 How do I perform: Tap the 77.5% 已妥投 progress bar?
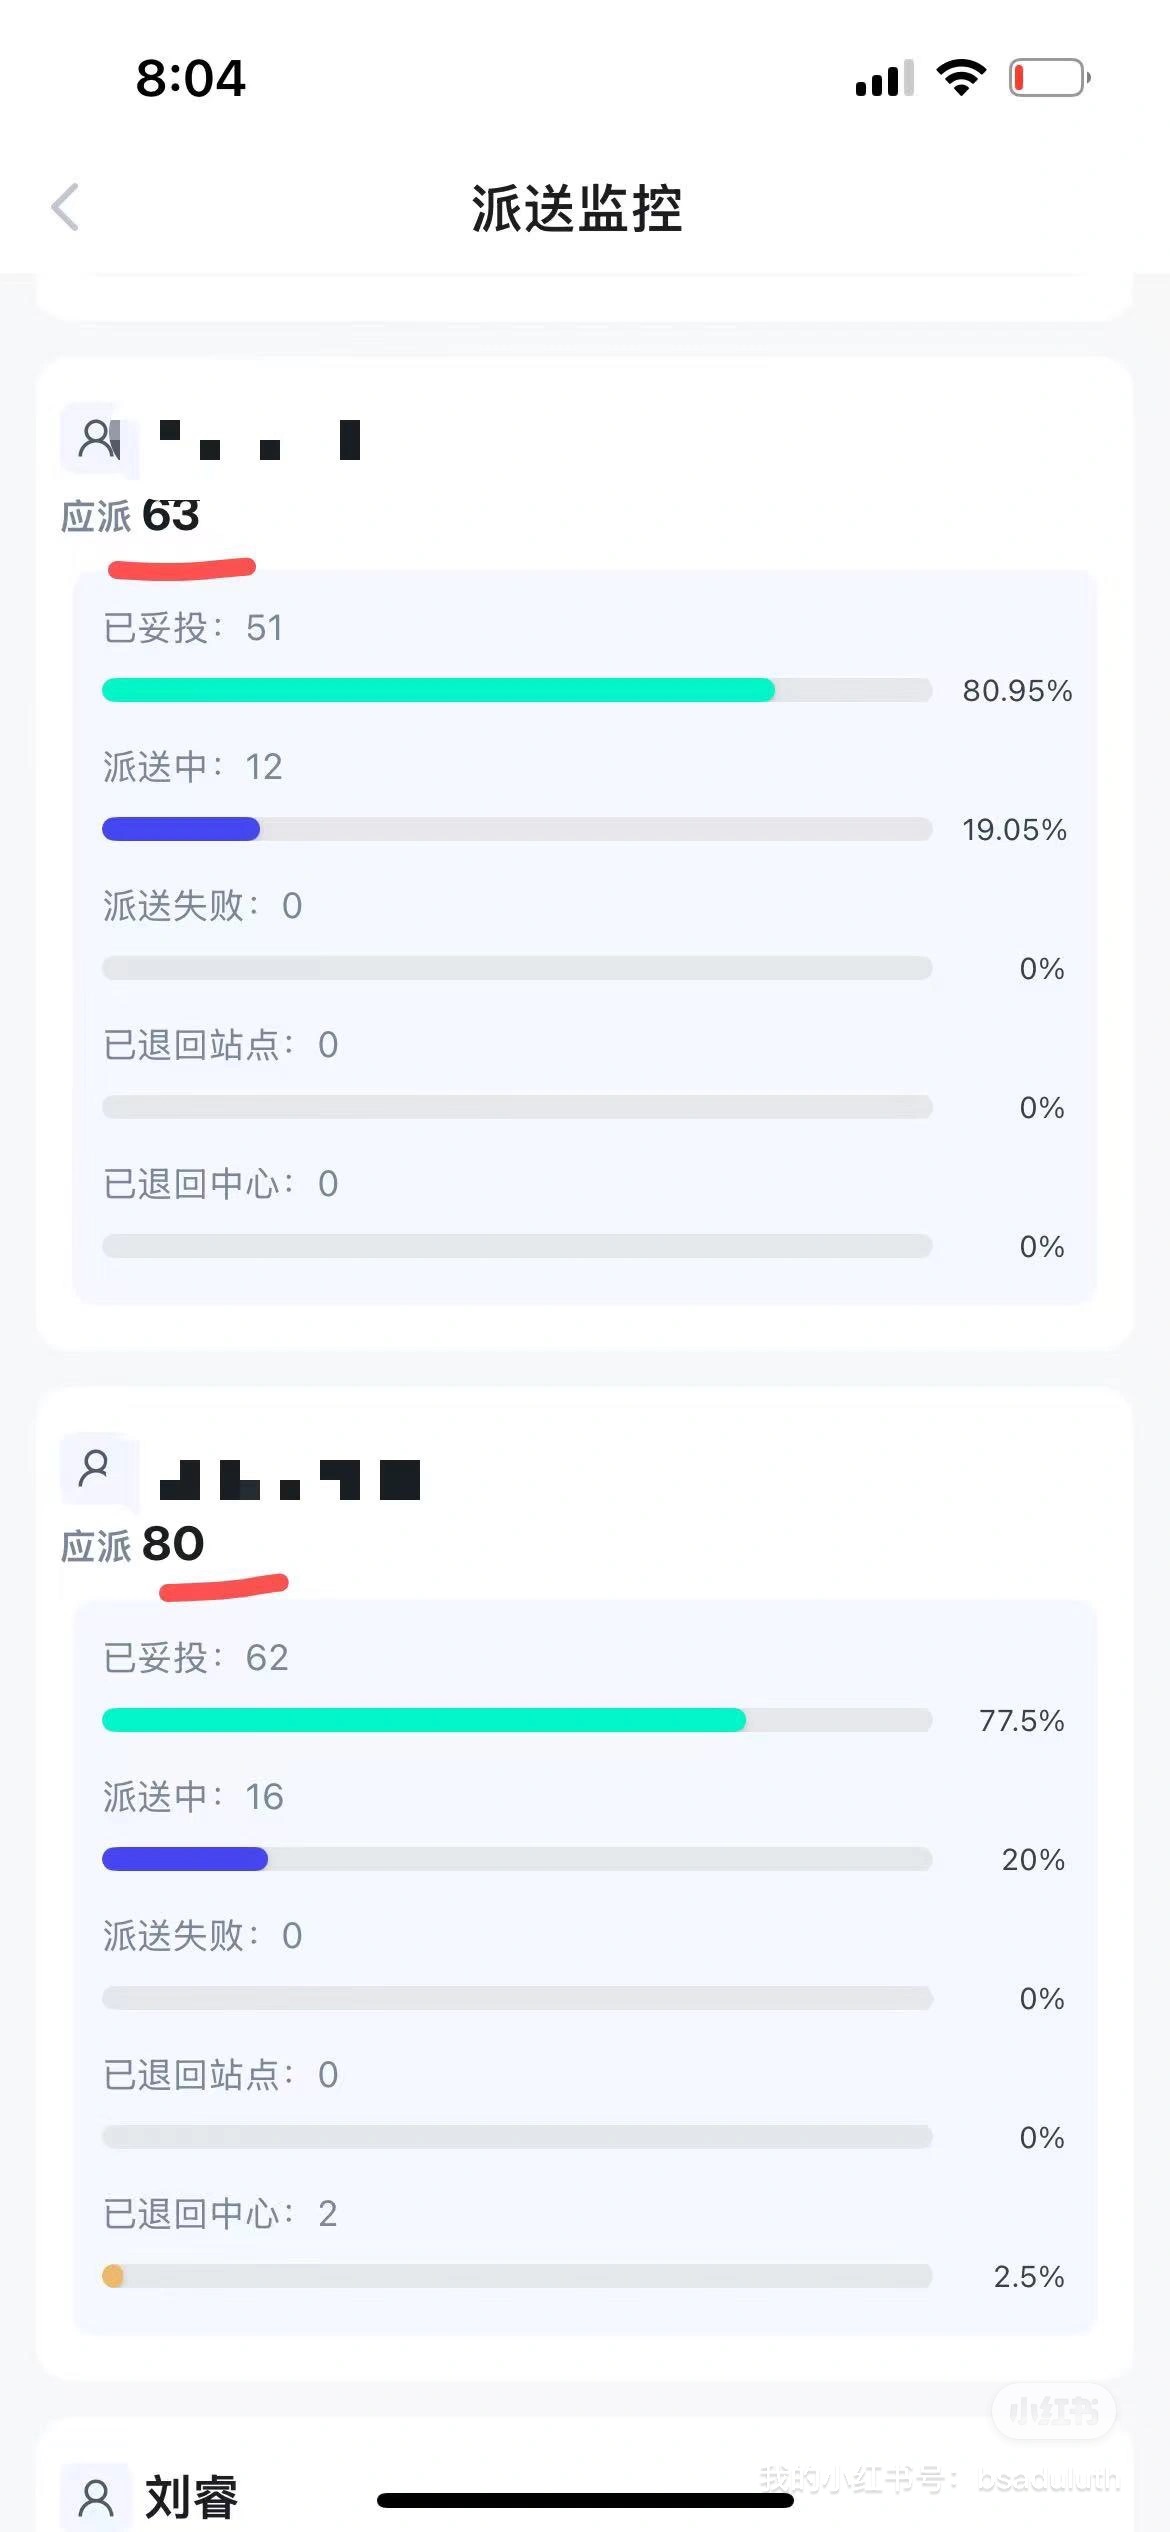tap(517, 1720)
